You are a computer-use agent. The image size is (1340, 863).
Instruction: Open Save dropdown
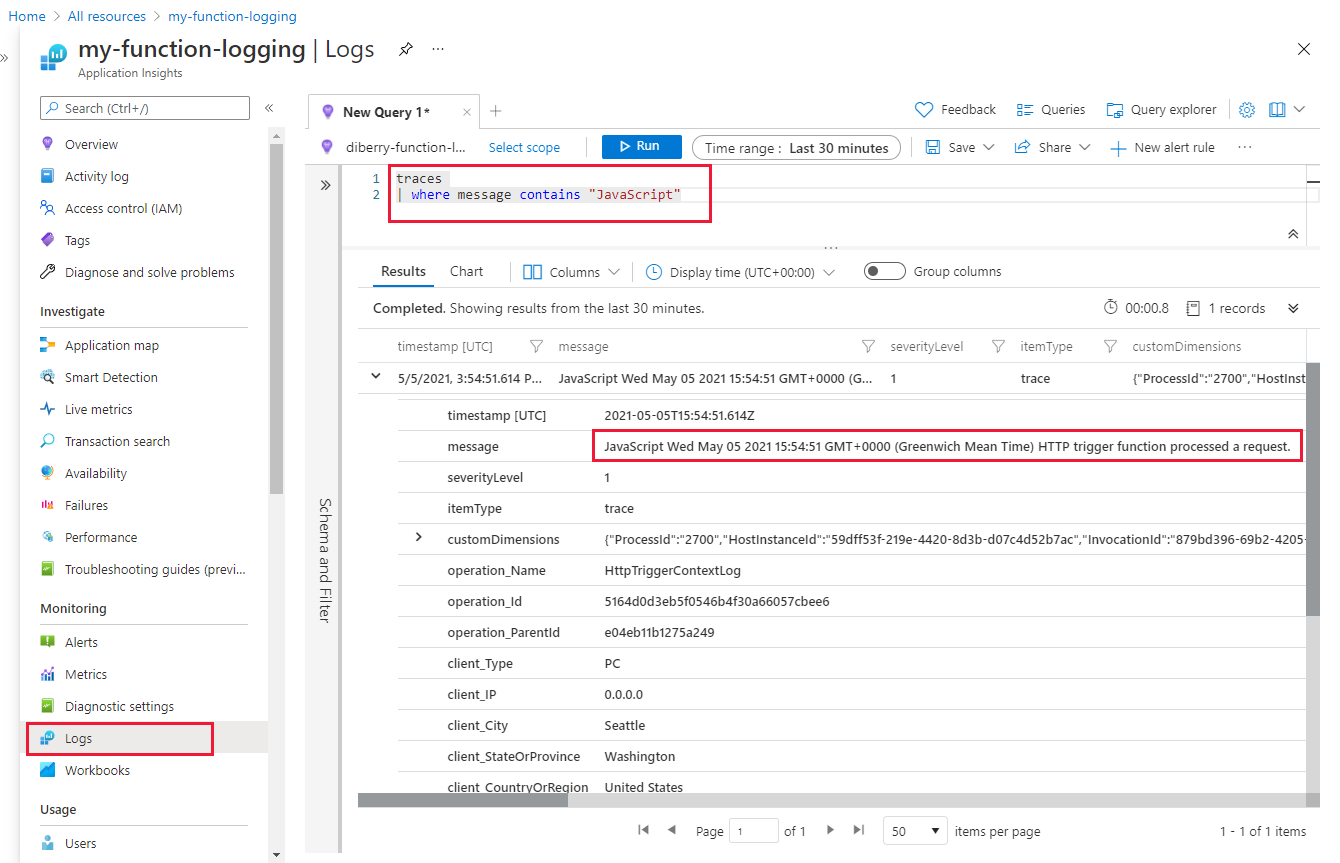(960, 147)
